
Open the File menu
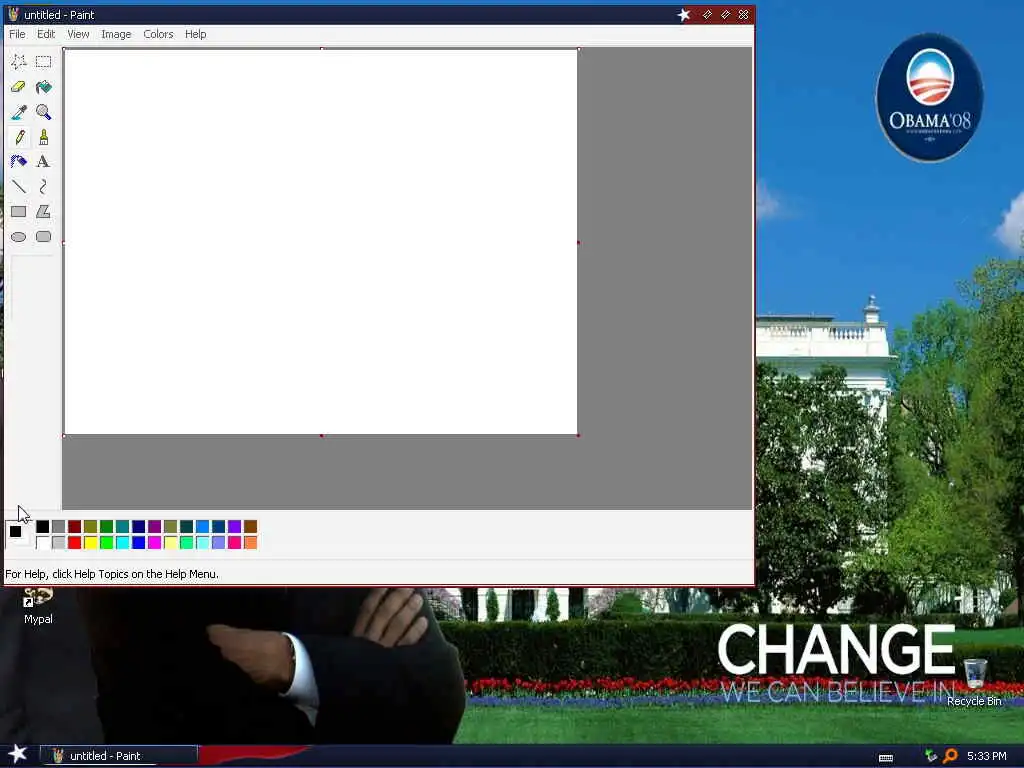tap(17, 34)
